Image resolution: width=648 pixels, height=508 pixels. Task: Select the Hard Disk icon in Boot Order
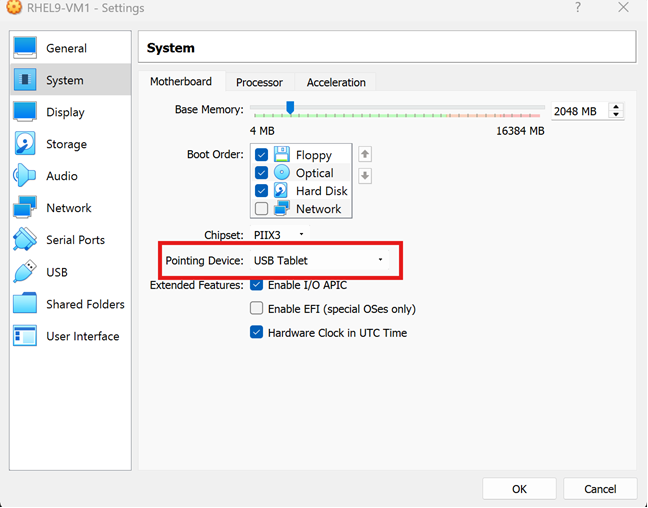tap(281, 191)
